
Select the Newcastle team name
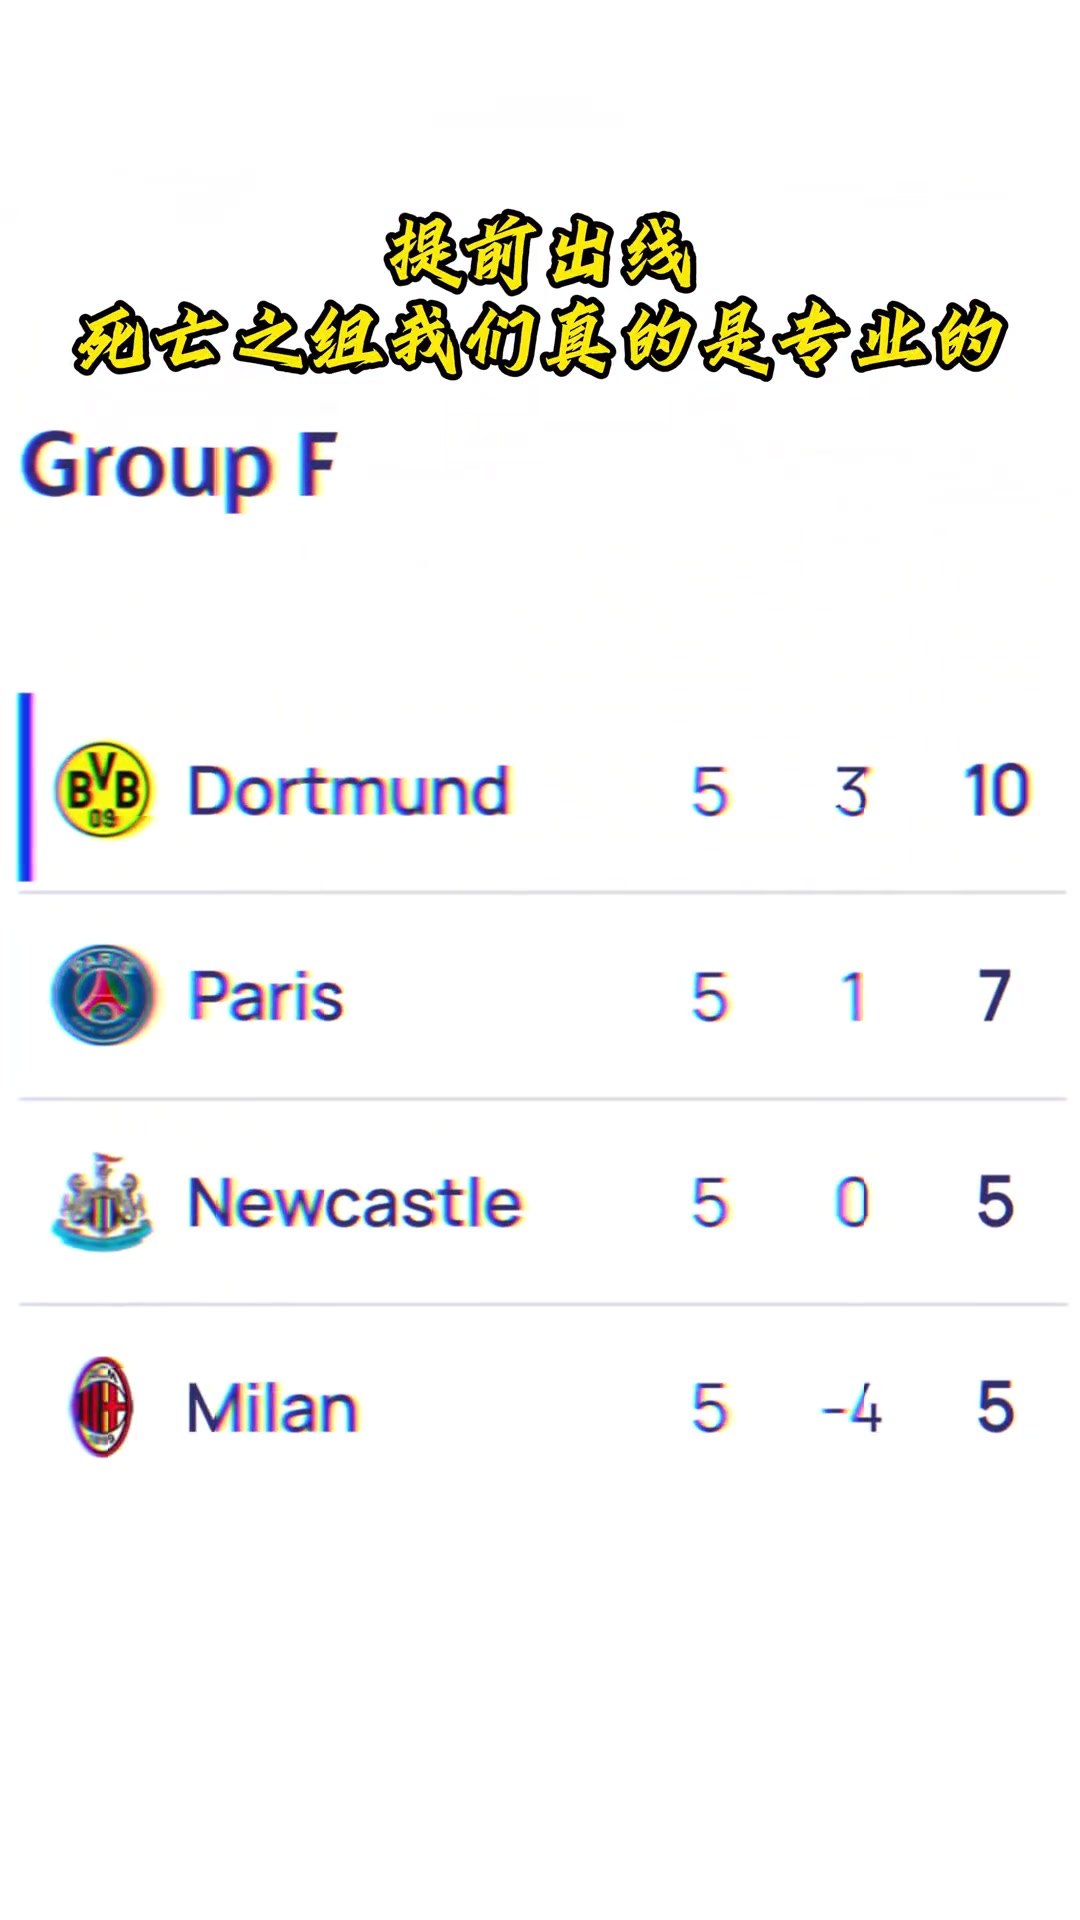355,1202
